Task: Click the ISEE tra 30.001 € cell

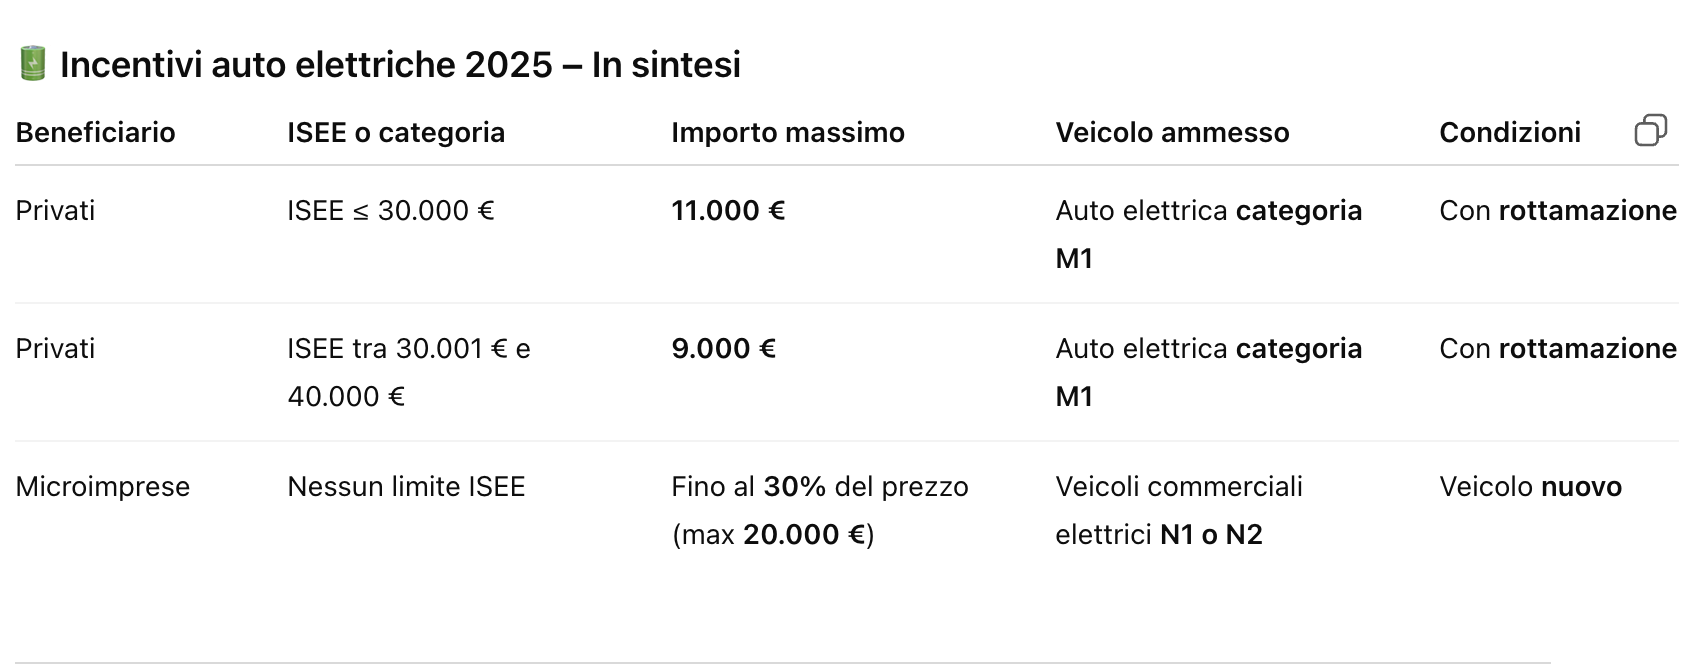Action: click(409, 372)
